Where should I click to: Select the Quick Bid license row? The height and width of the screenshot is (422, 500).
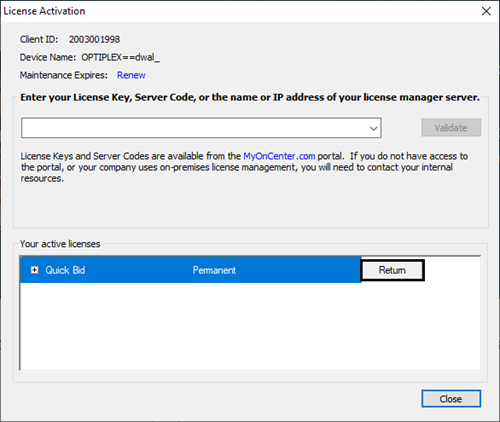tap(190, 270)
